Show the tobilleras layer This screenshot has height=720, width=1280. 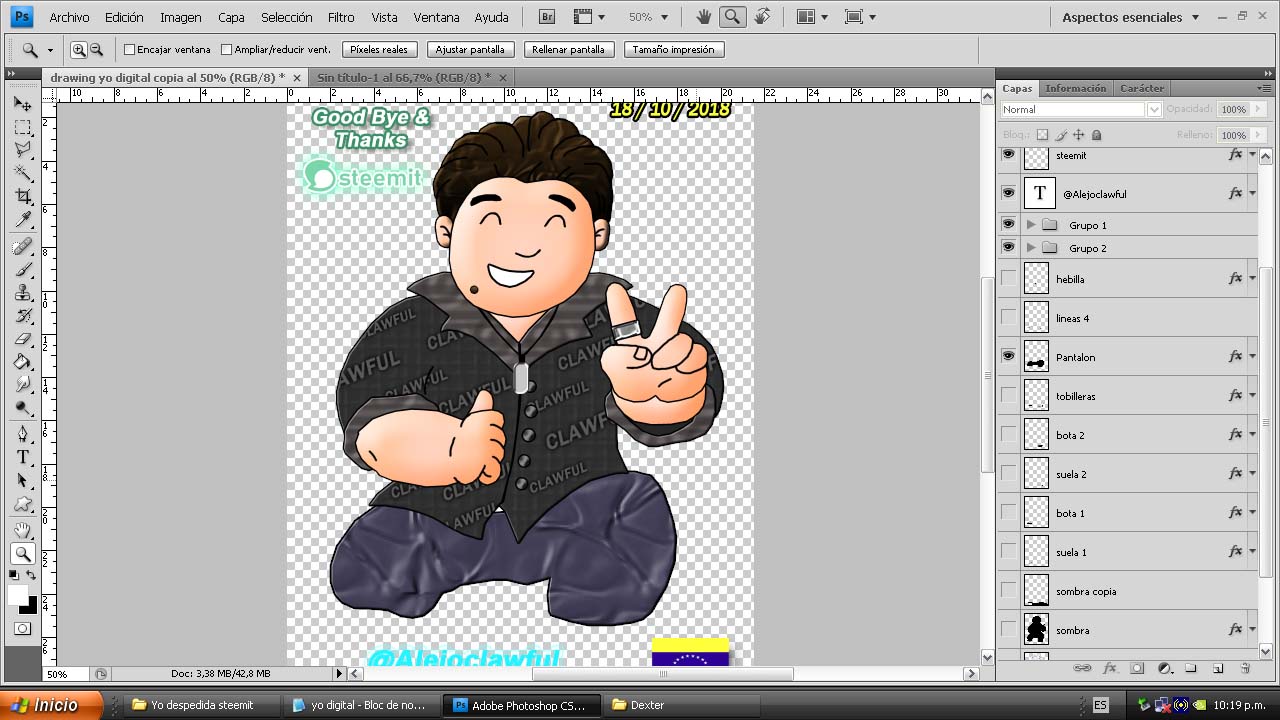(1008, 395)
